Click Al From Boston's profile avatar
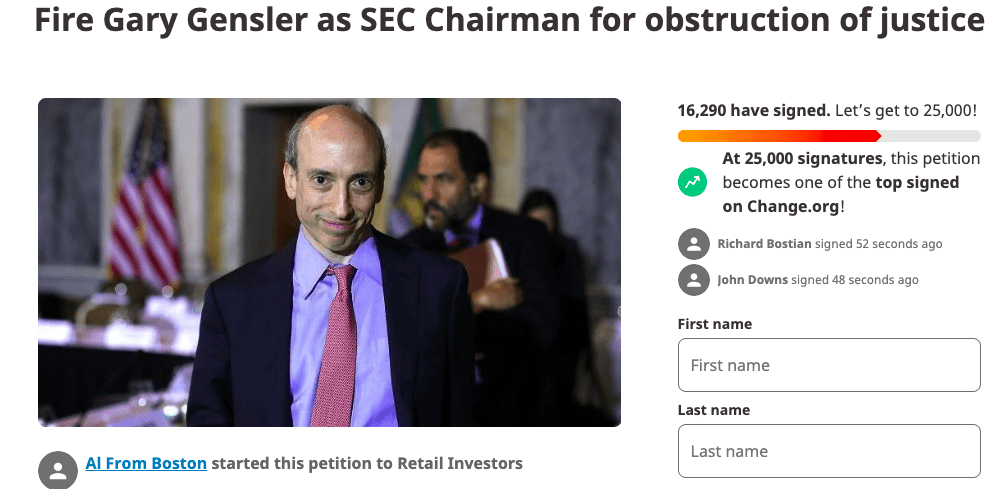This screenshot has width=1006, height=489. coord(58,470)
